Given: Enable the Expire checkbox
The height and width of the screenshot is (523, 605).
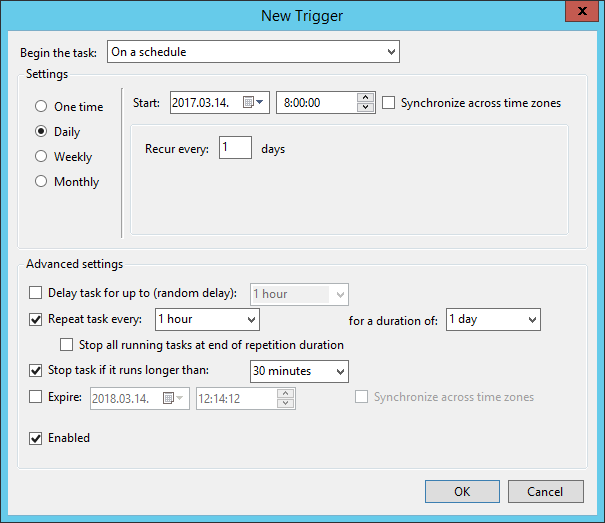Looking at the screenshot, I should point(37,397).
